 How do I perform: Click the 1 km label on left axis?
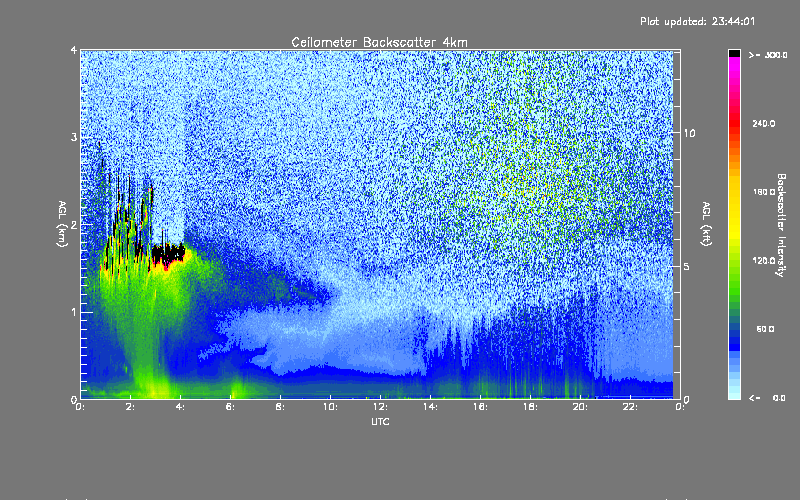[74, 312]
